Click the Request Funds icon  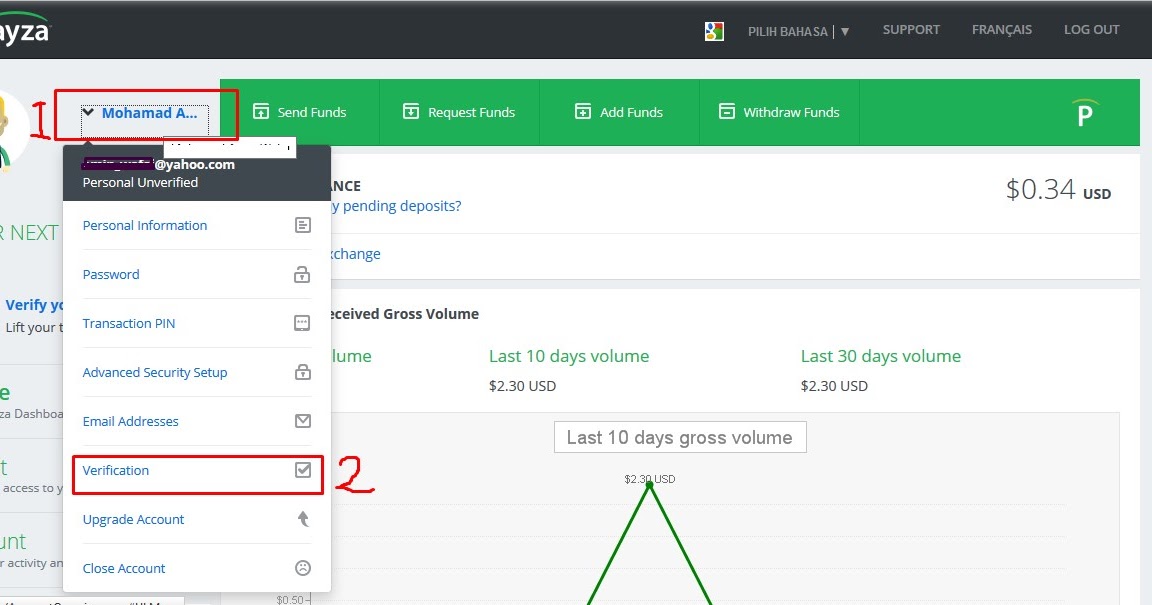(x=411, y=112)
